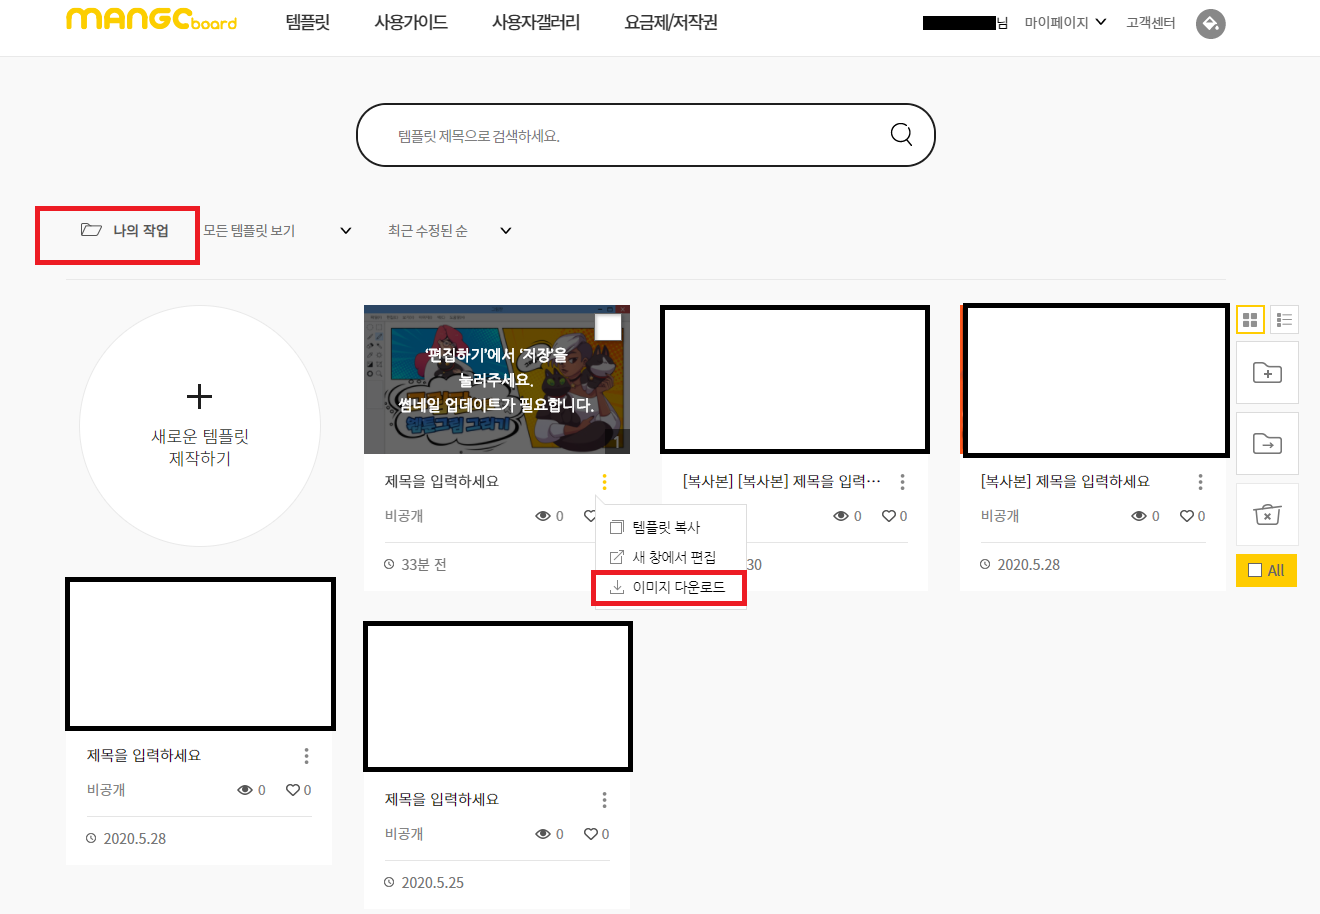Viewport: 1320px width, 914px height.
Task: Click 새로운 템플릿 제작하기 circle button
Action: (x=199, y=424)
